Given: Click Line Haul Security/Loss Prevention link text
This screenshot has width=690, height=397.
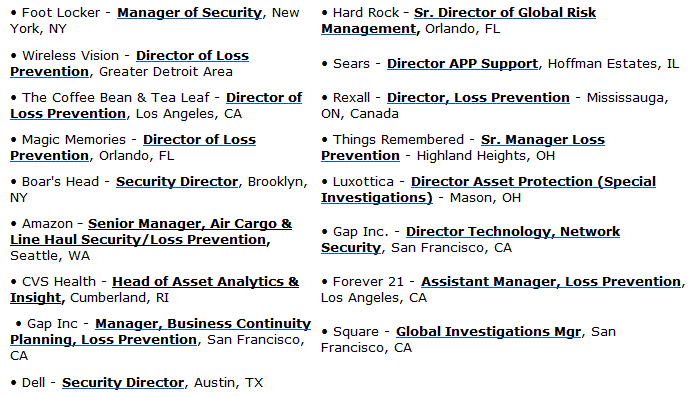Looking at the screenshot, I should point(140,240).
